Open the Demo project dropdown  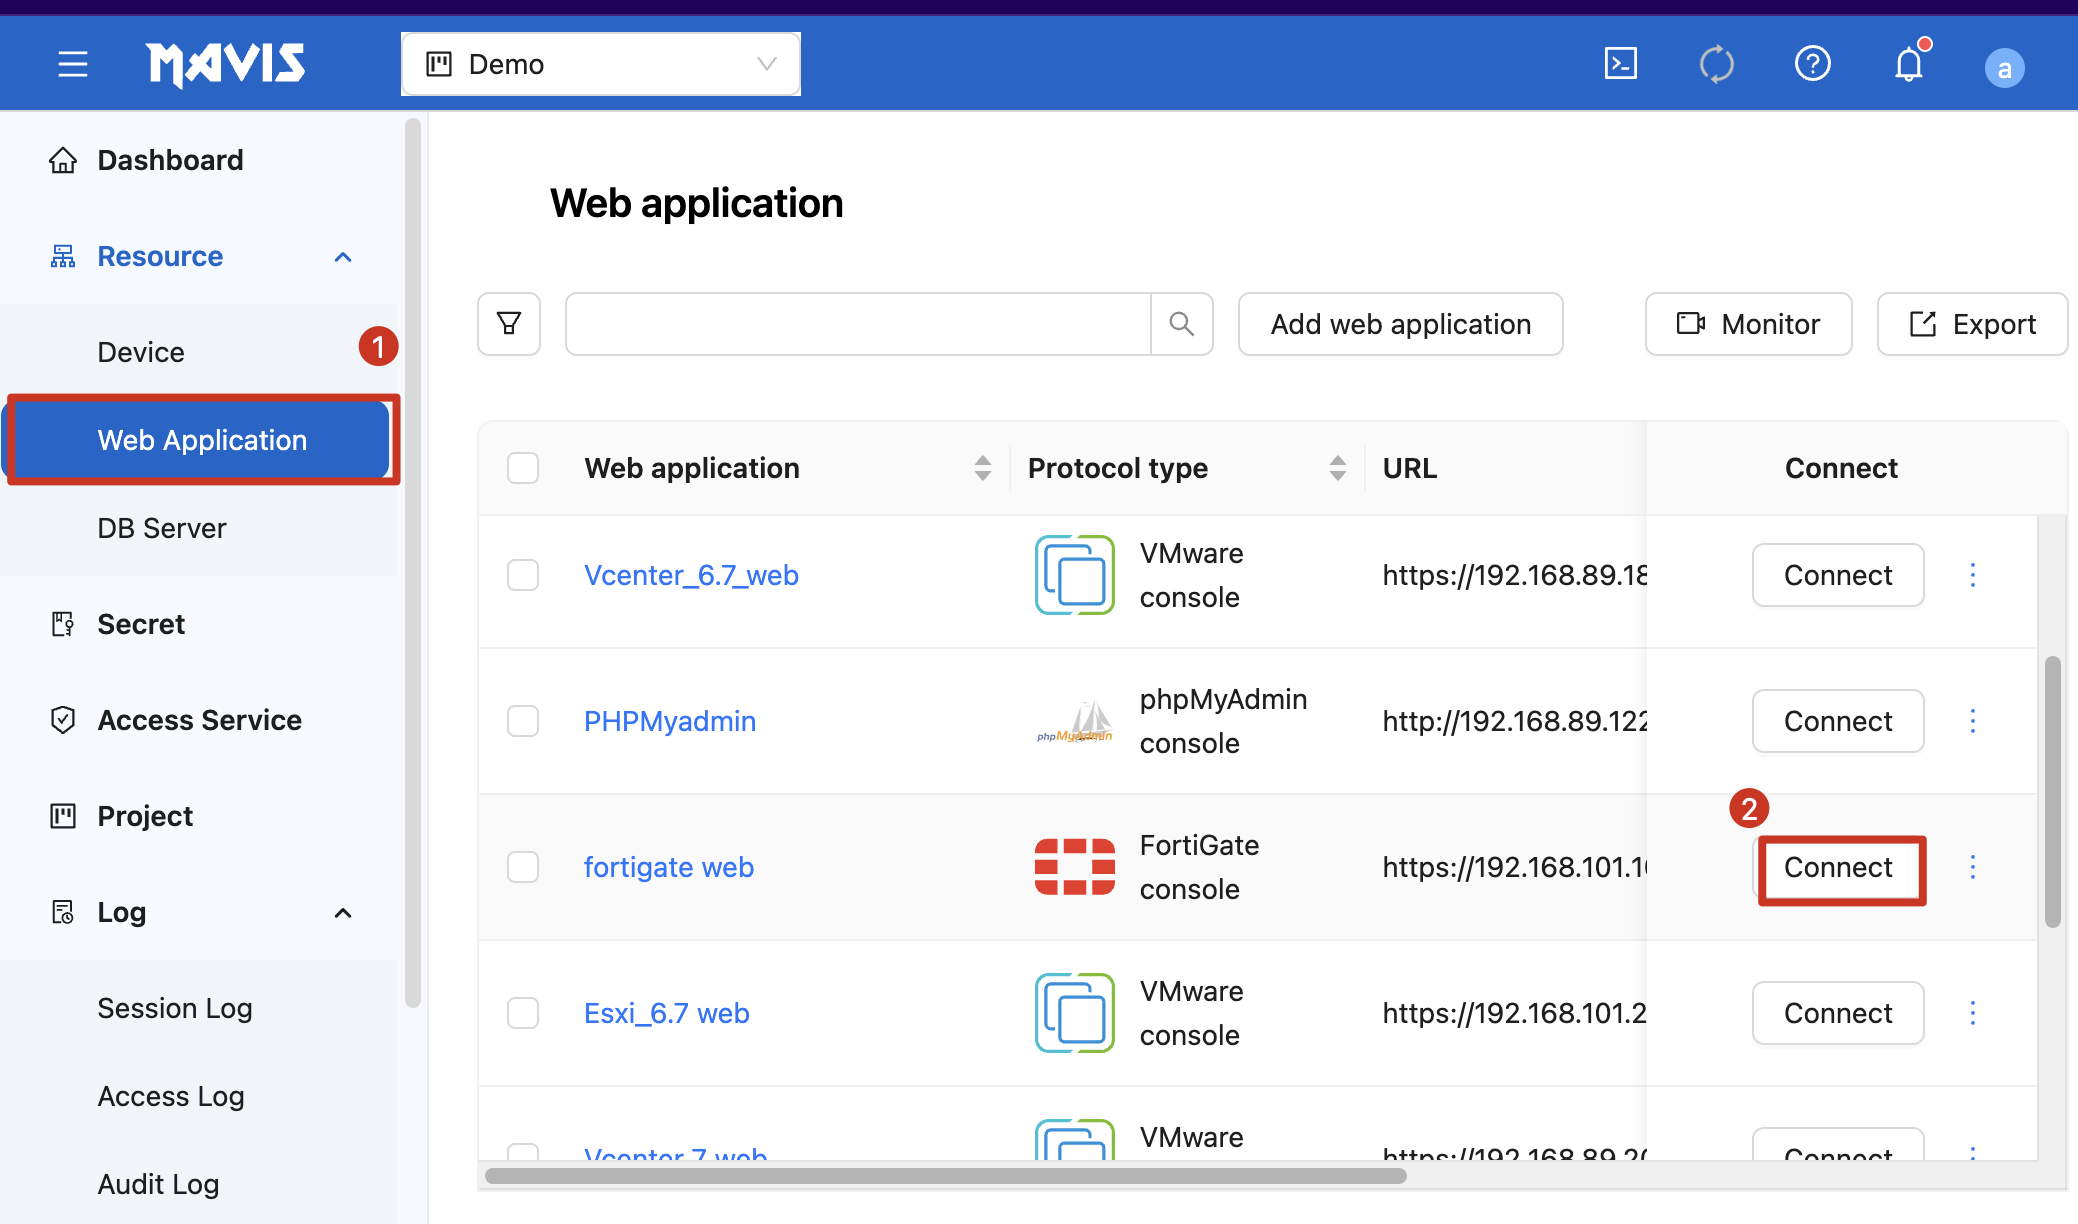coord(600,65)
